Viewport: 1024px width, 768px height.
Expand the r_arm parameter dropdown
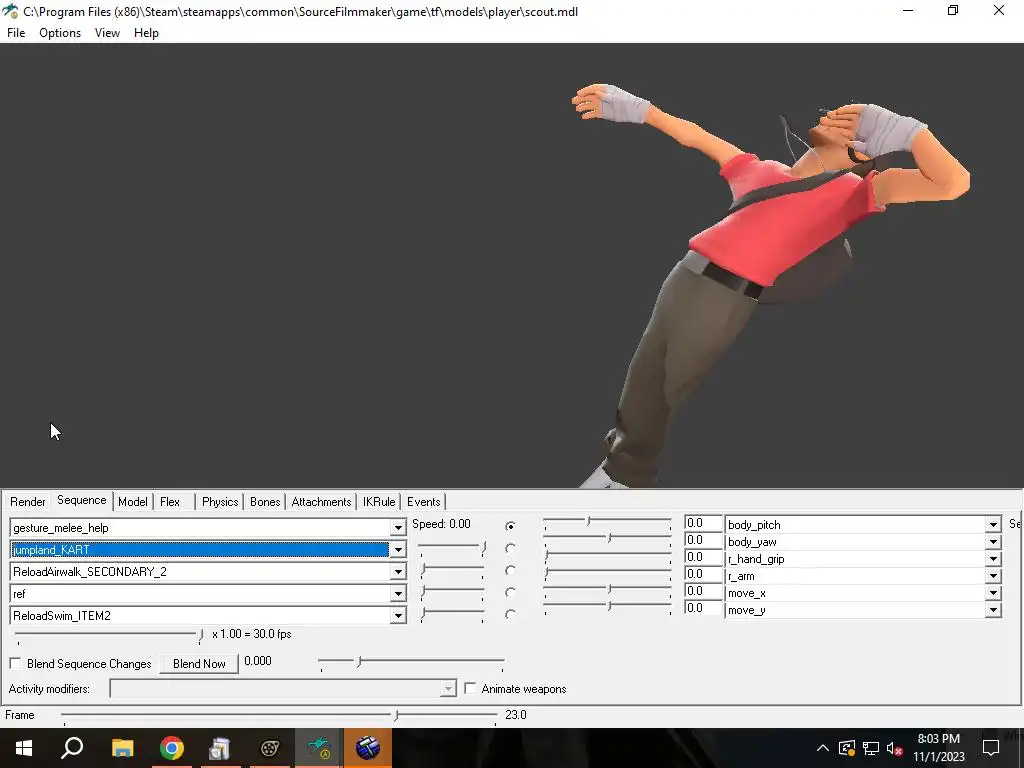993,575
